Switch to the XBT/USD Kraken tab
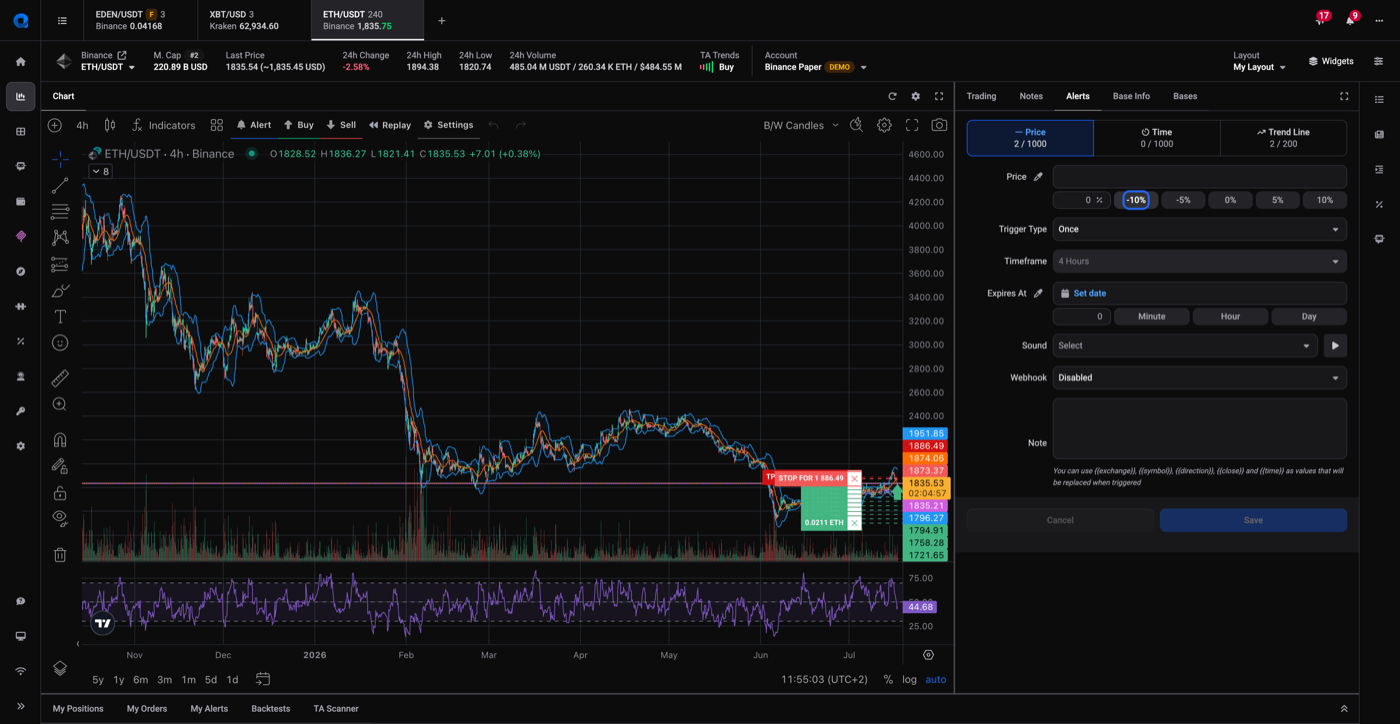Viewport: 1400px width, 724px height. [x=254, y=20]
